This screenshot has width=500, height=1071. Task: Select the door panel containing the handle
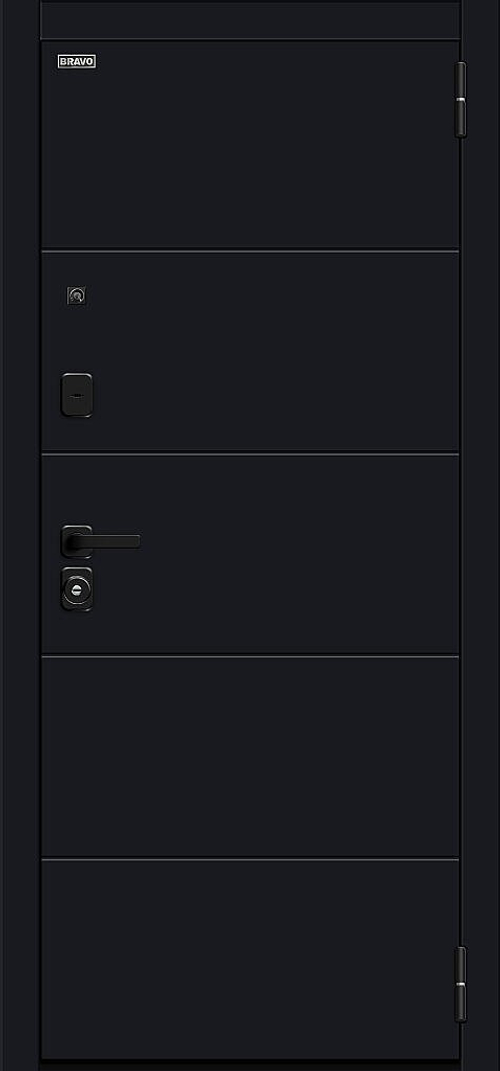point(250,555)
